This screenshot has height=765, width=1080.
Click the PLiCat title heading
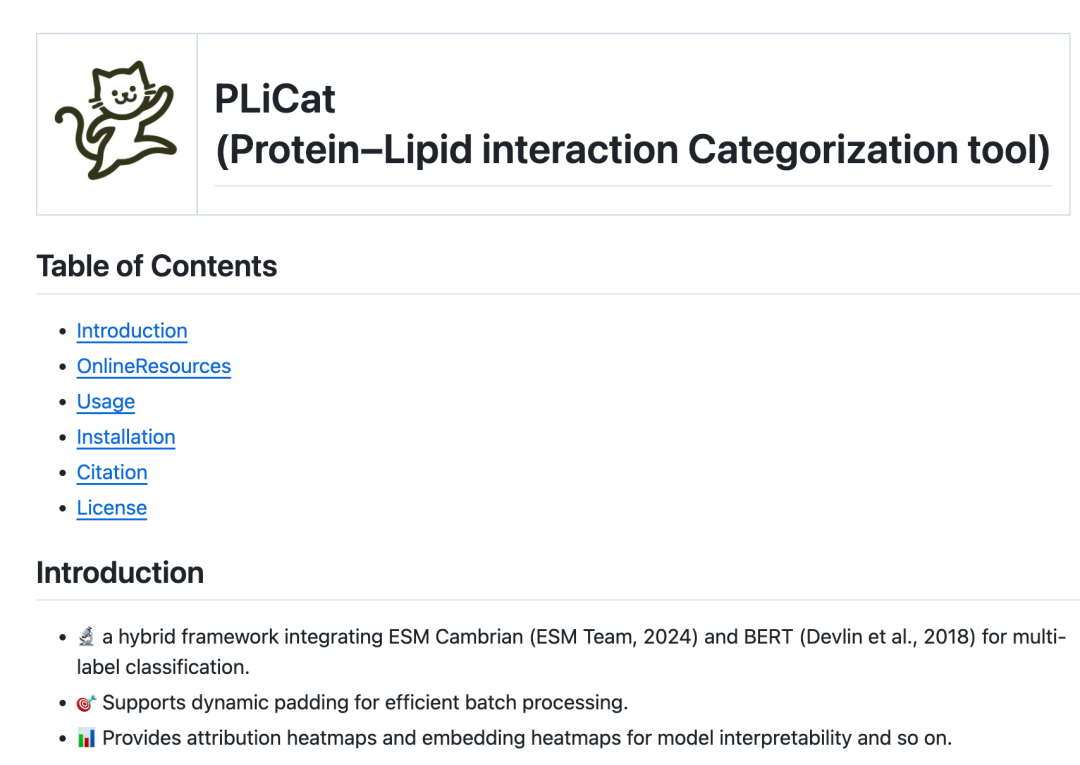[x=275, y=99]
